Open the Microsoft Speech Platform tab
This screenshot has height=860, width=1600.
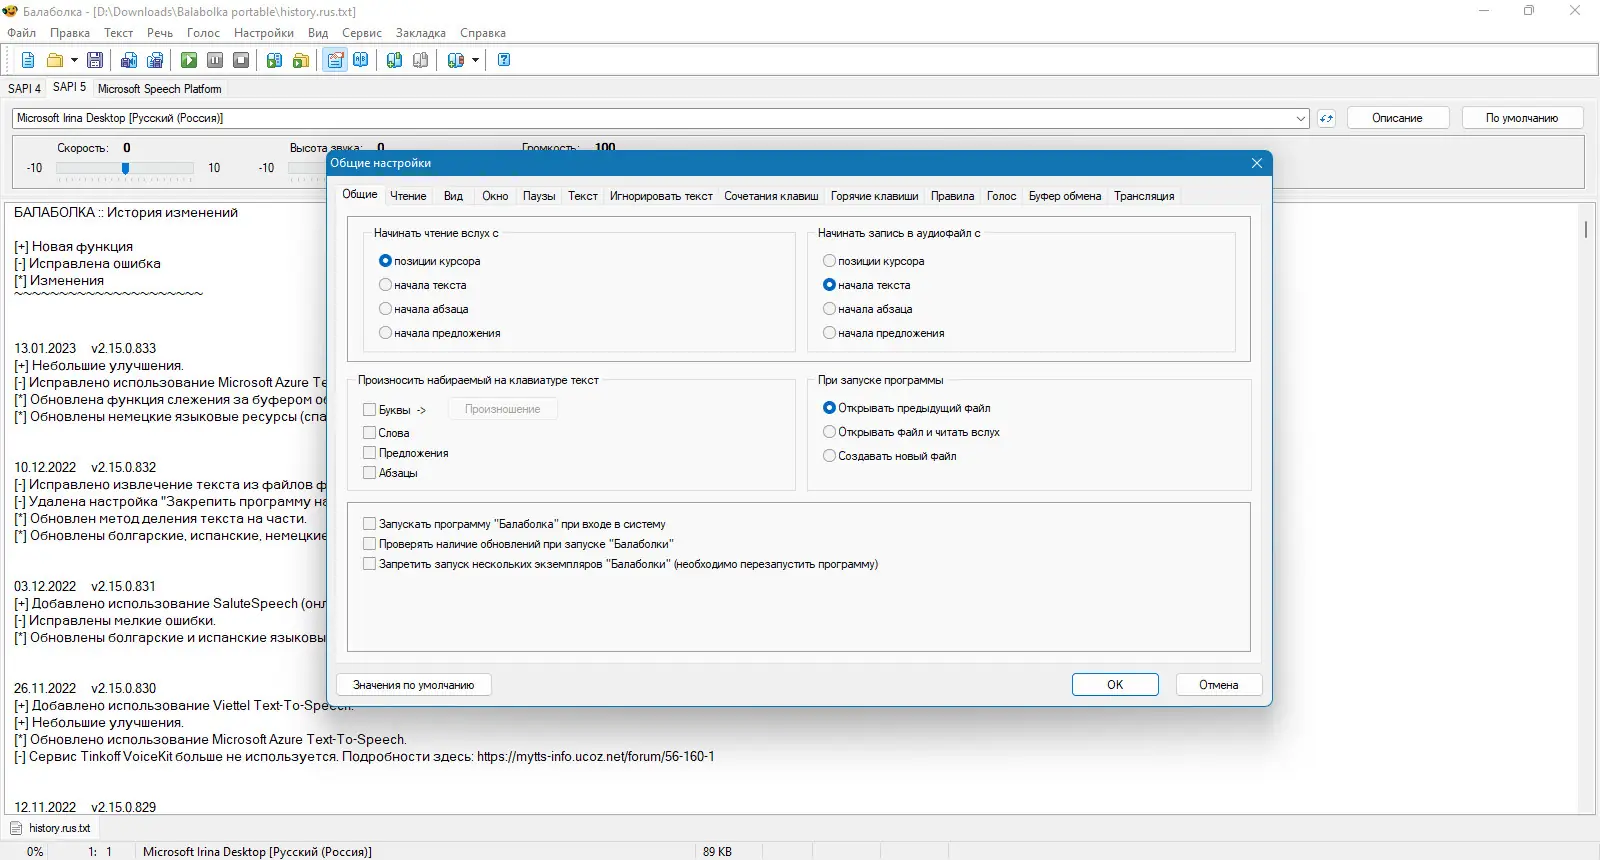160,88
